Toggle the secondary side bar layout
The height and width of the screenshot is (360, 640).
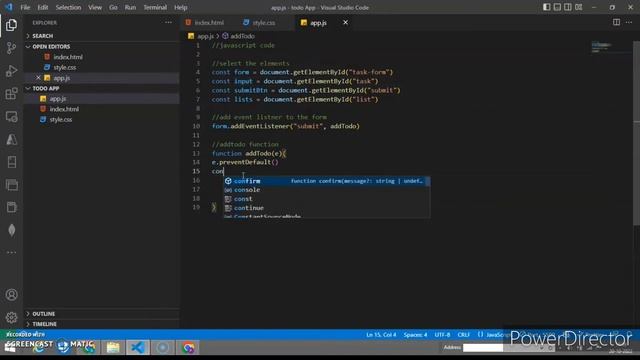click(x=568, y=7)
